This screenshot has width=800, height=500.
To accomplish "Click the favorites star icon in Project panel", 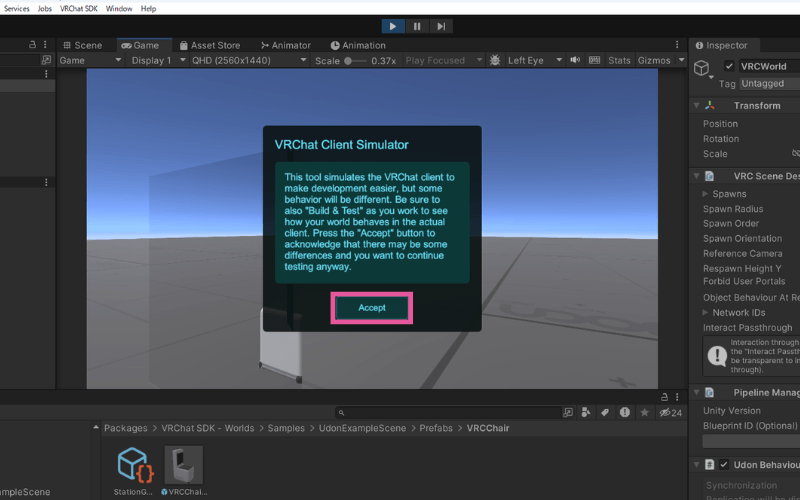I will click(644, 412).
